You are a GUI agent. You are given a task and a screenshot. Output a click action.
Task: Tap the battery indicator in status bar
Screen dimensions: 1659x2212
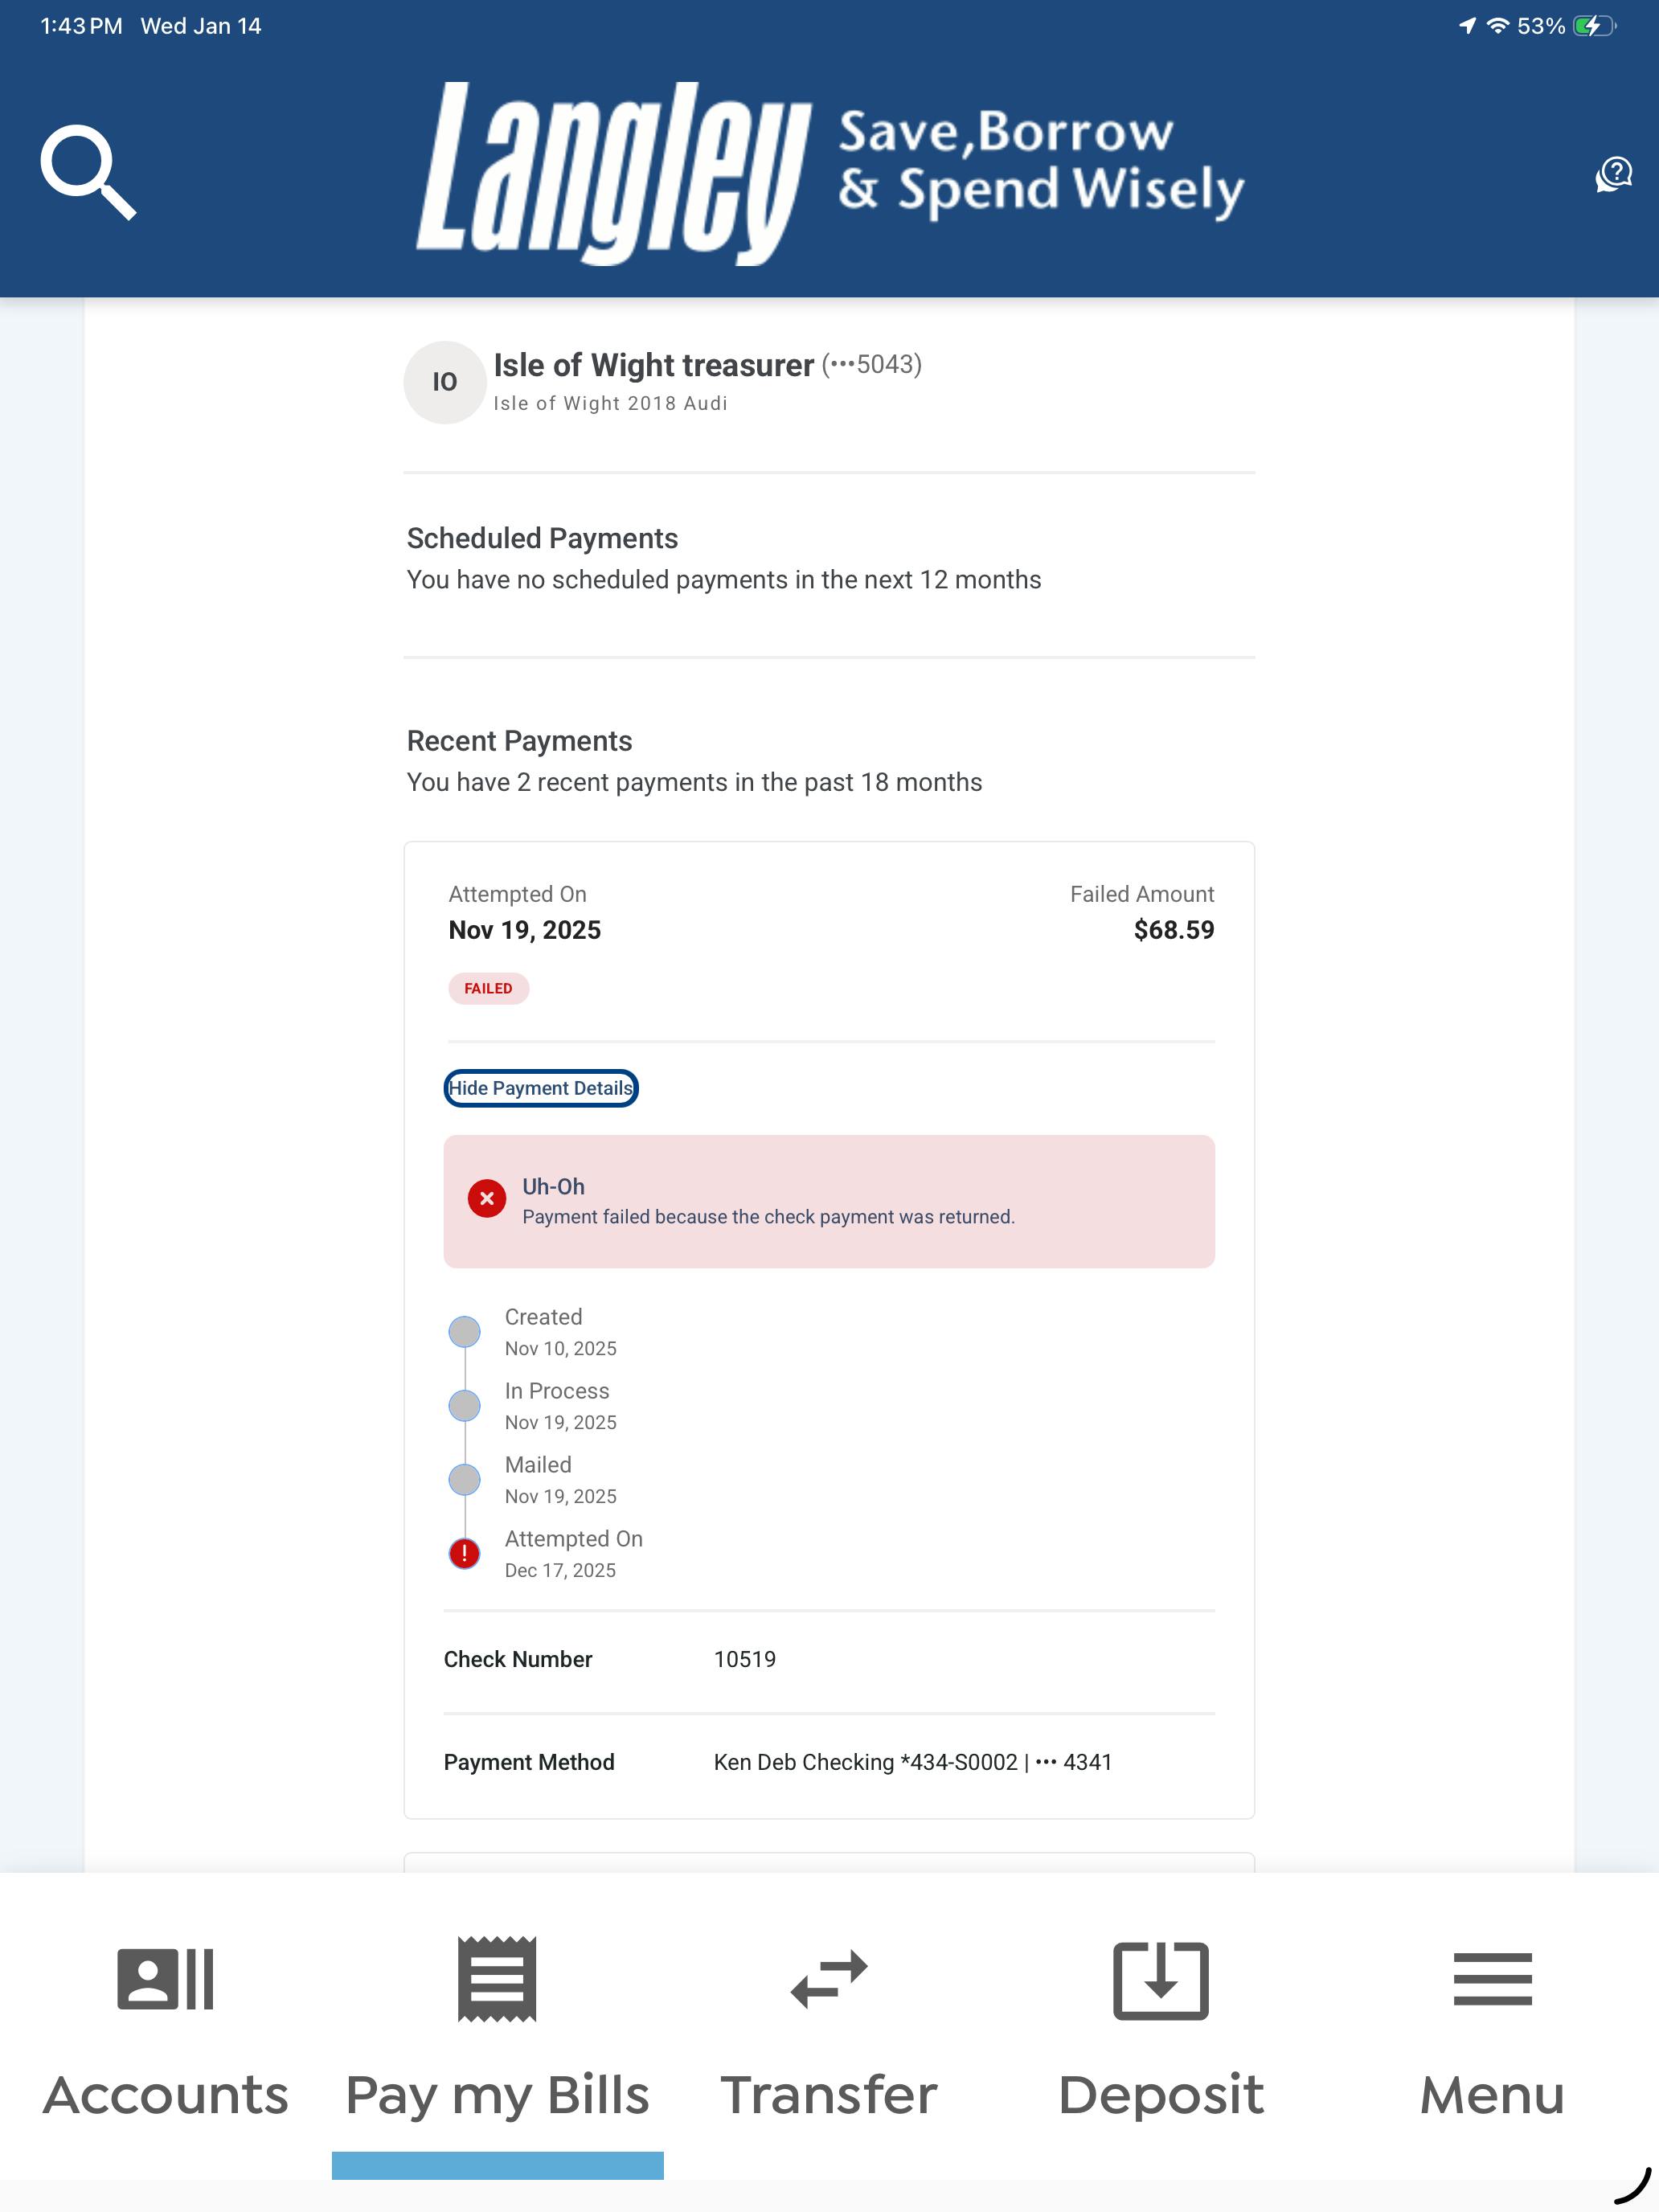point(1593,26)
